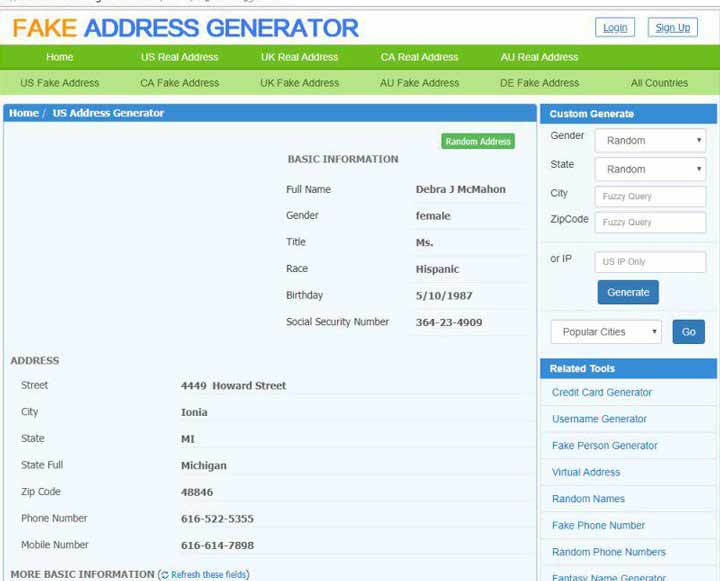Go to US Real Address
The height and width of the screenshot is (581, 720).
tap(180, 57)
